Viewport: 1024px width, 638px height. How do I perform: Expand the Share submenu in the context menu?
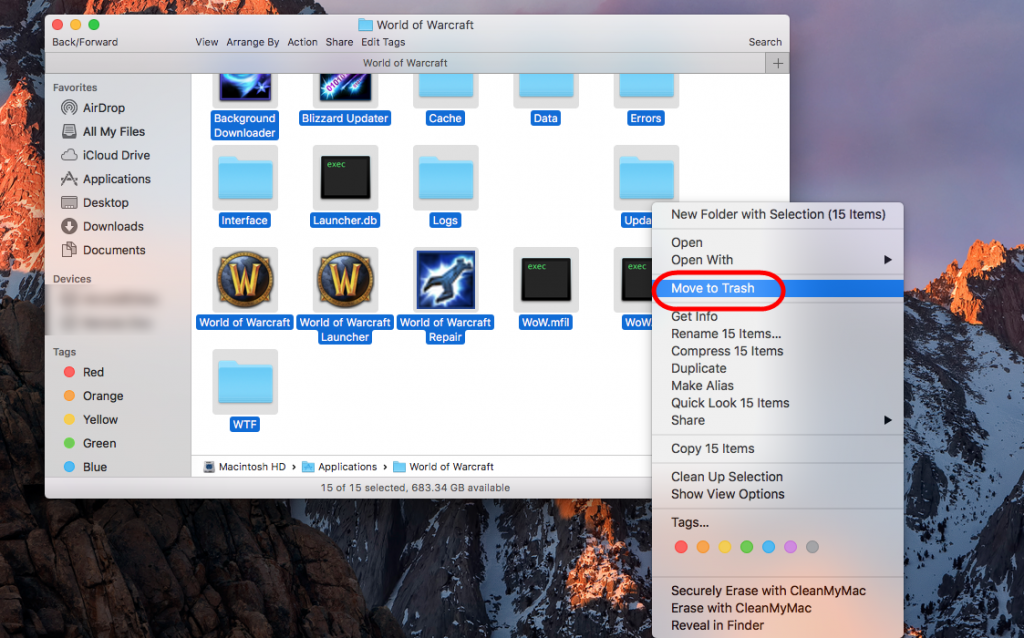[690, 420]
